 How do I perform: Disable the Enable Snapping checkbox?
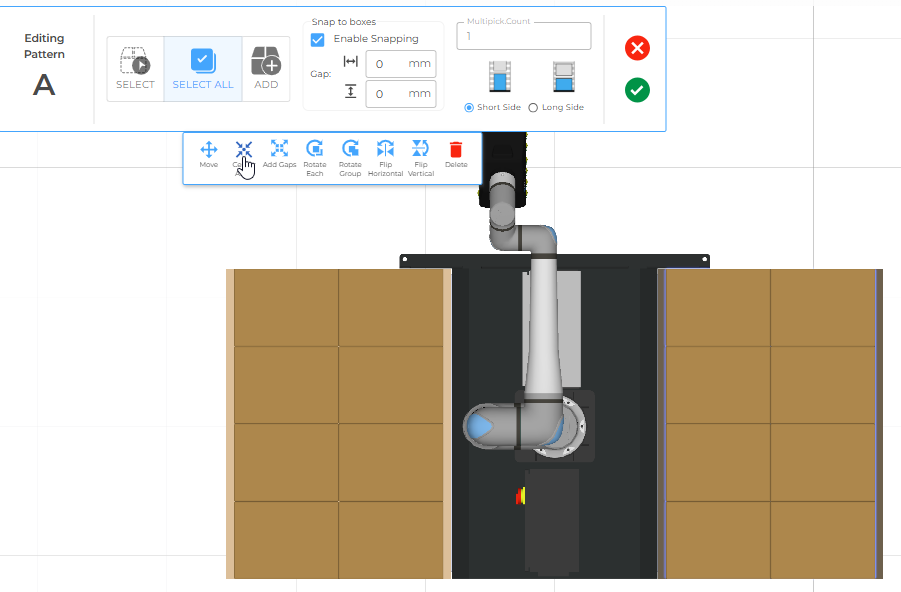pyautogui.click(x=317, y=39)
